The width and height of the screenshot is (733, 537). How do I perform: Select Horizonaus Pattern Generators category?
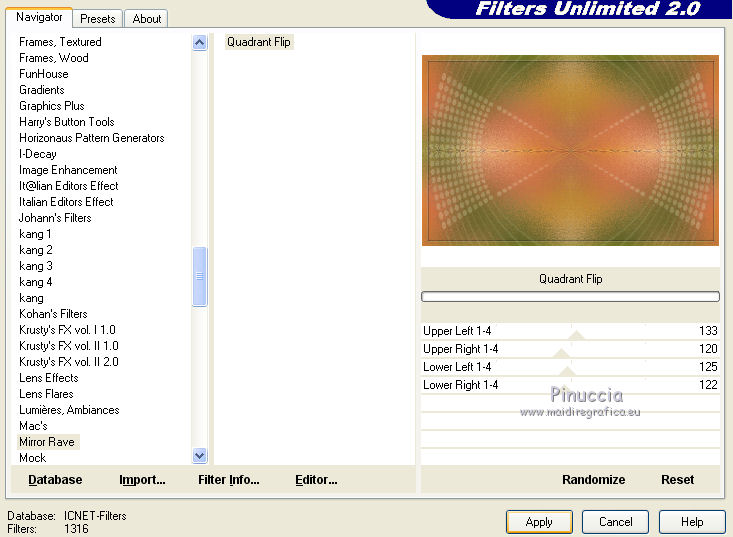(x=92, y=138)
